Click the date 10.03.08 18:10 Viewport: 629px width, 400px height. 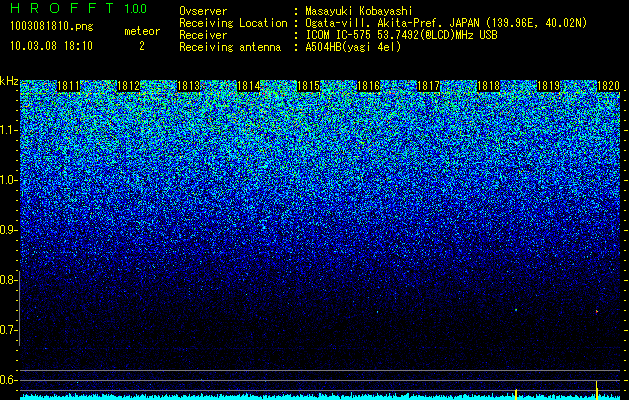coord(51,46)
